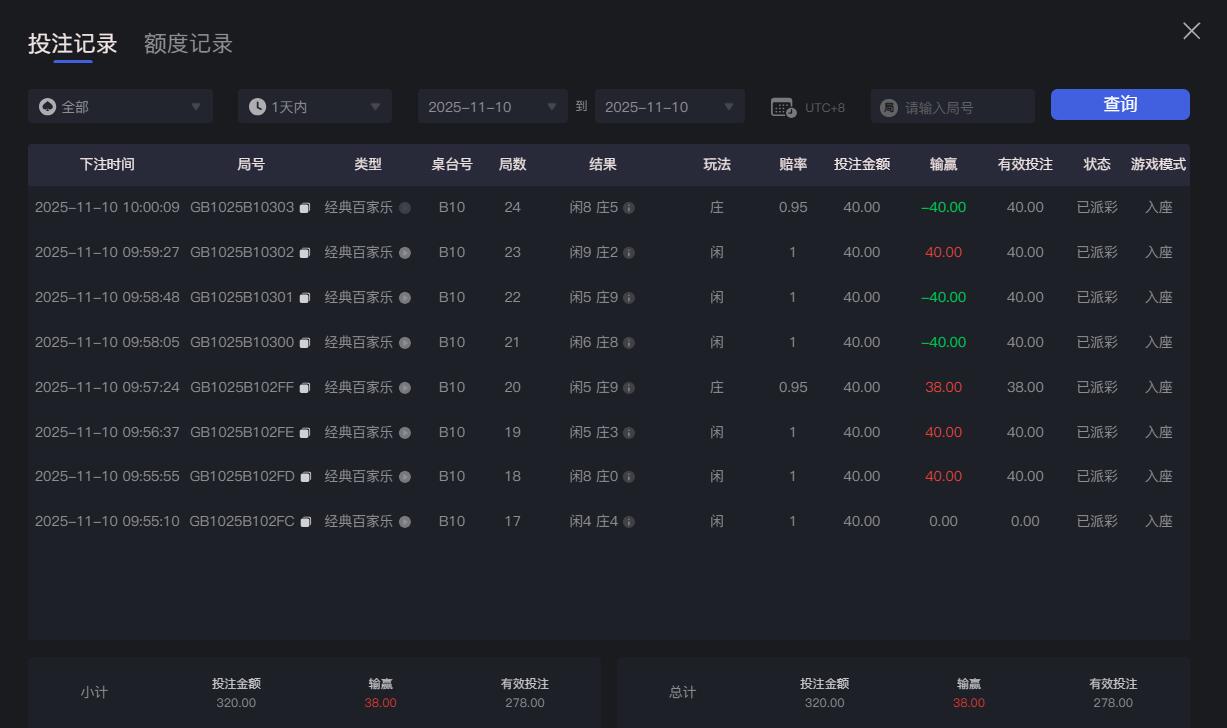Copy game ID GB1025B10301
Viewport: 1227px width, 728px height.
pos(305,297)
